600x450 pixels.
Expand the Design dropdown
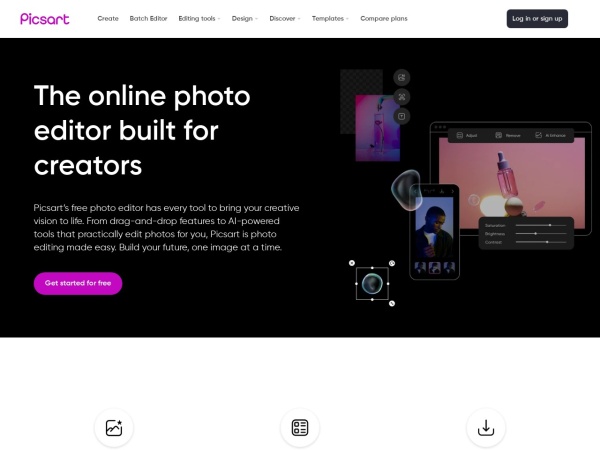(x=245, y=18)
